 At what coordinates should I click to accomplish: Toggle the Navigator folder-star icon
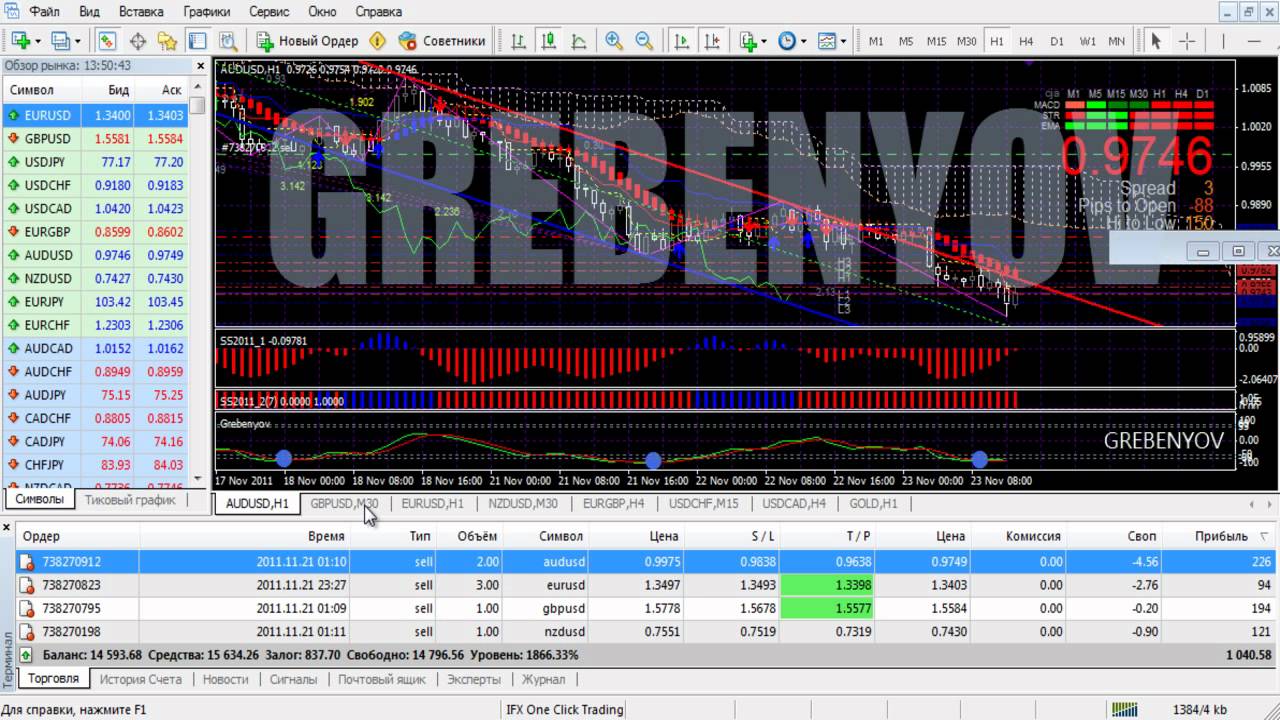(167, 41)
